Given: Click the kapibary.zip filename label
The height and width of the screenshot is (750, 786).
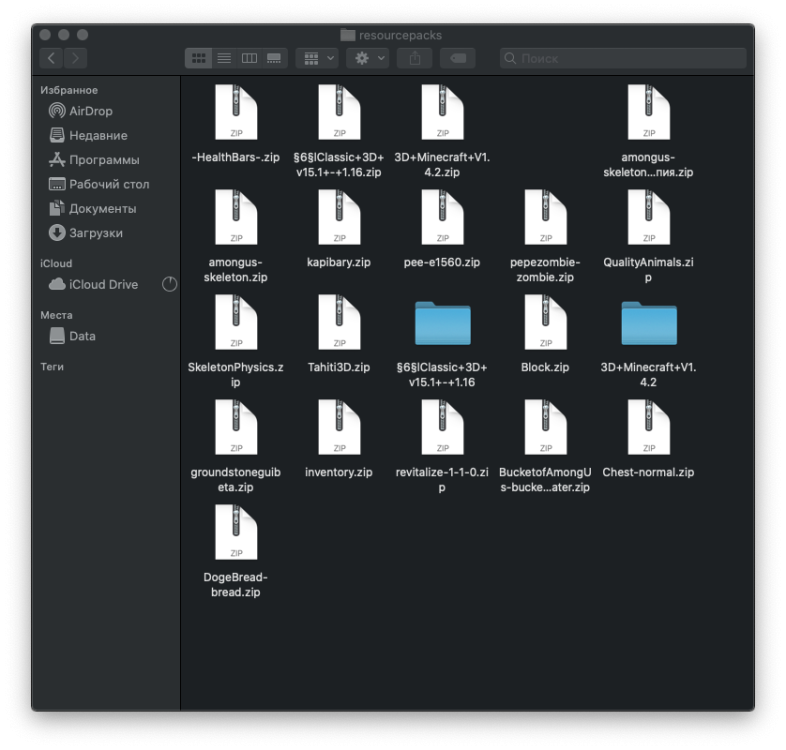Looking at the screenshot, I should click(339, 262).
